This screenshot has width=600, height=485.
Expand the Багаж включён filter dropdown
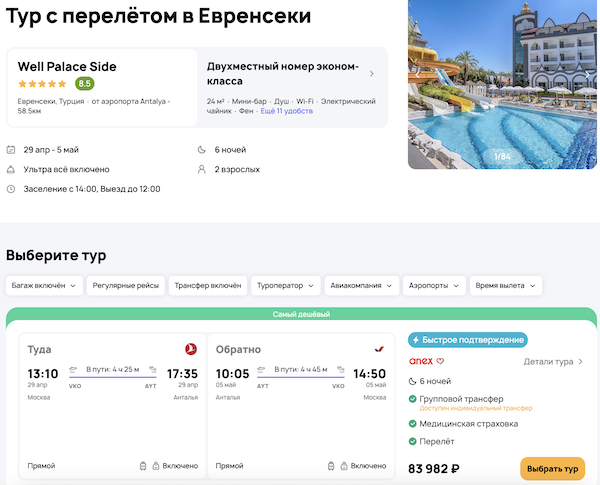click(x=44, y=286)
